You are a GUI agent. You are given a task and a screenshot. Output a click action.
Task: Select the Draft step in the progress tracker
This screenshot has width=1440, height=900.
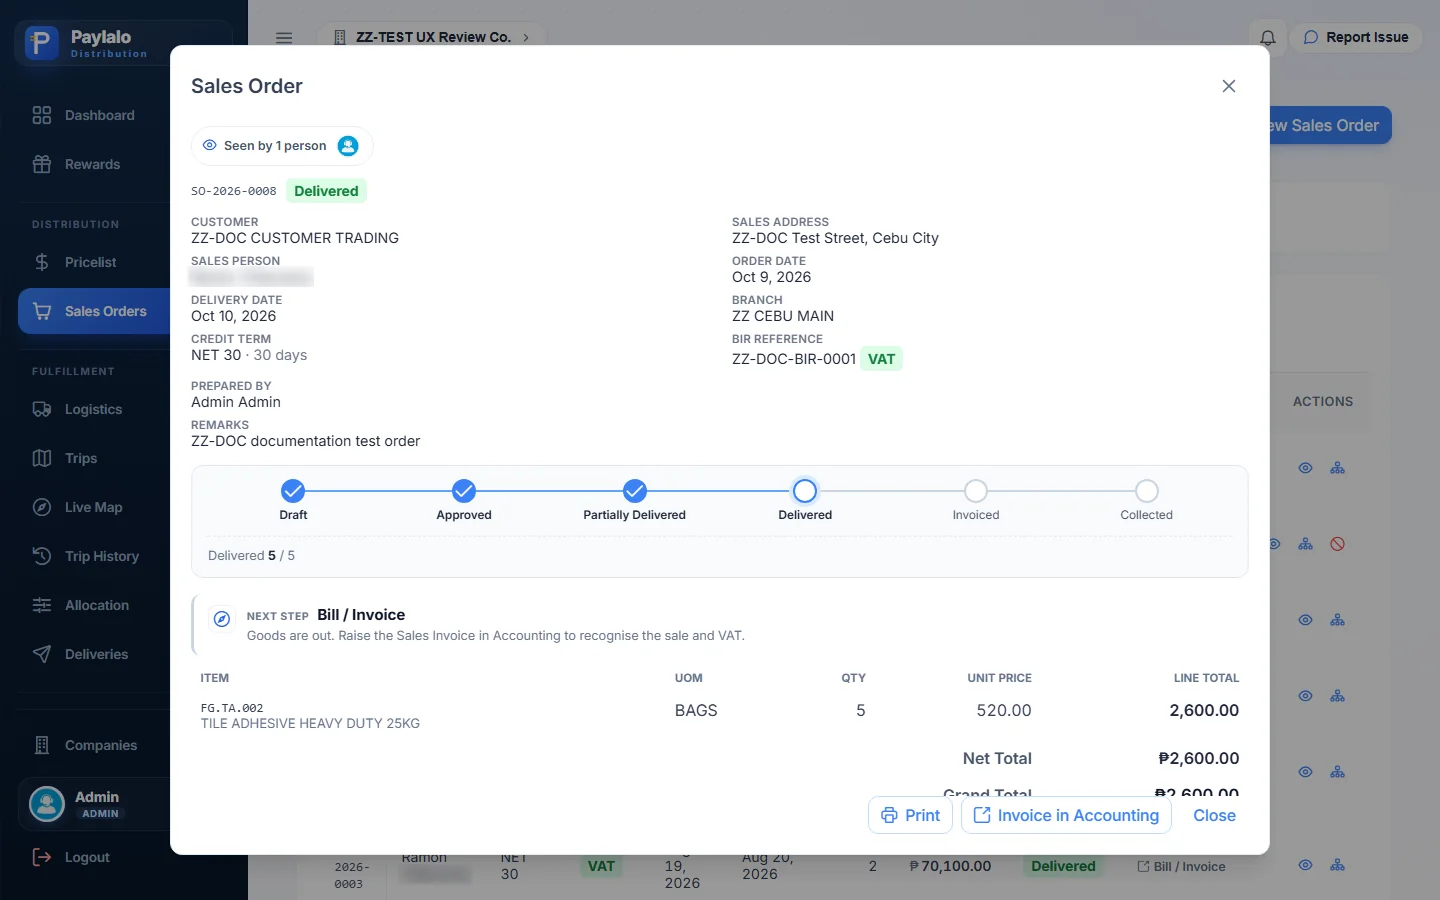(x=293, y=491)
